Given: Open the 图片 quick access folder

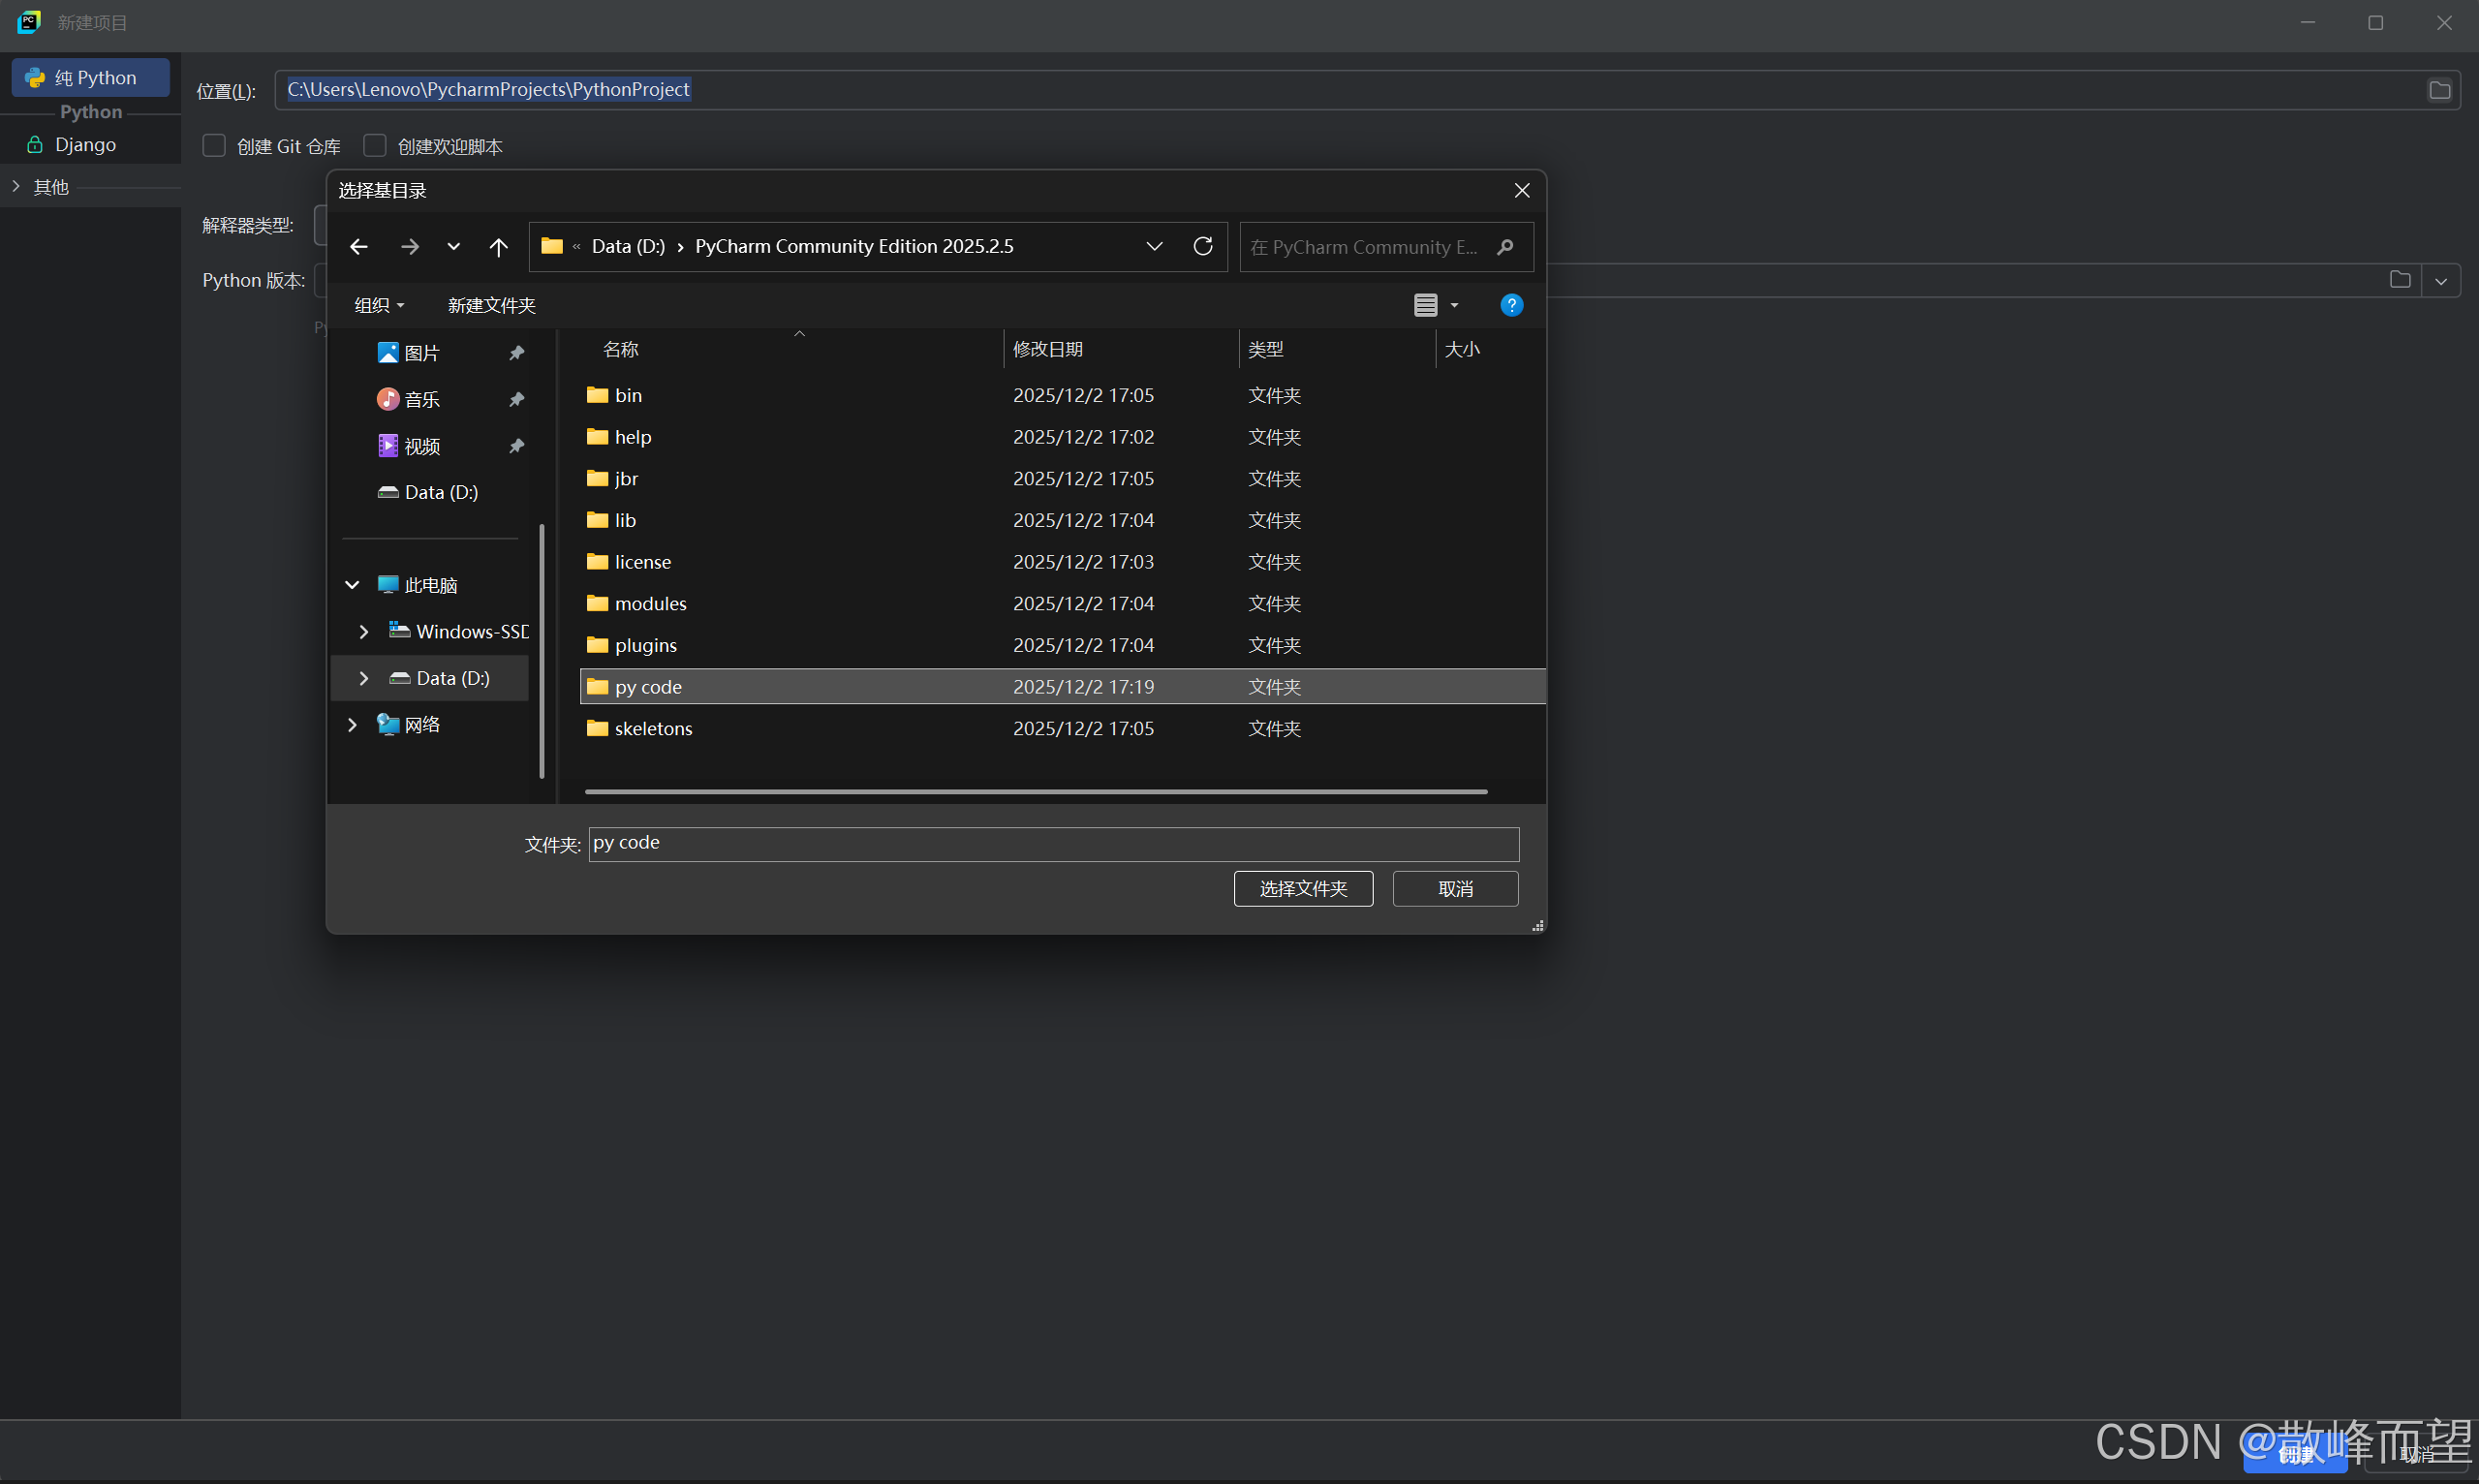Looking at the screenshot, I should [421, 353].
